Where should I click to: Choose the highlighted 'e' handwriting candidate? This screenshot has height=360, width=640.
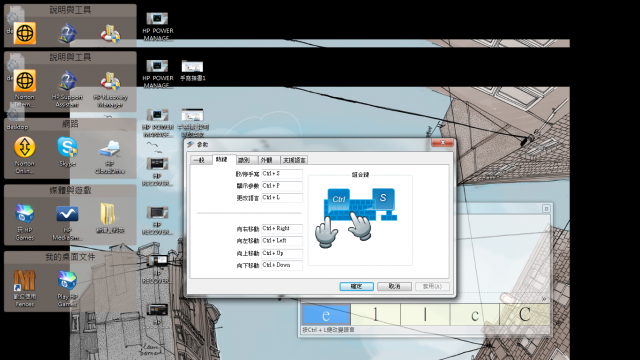tap(326, 315)
